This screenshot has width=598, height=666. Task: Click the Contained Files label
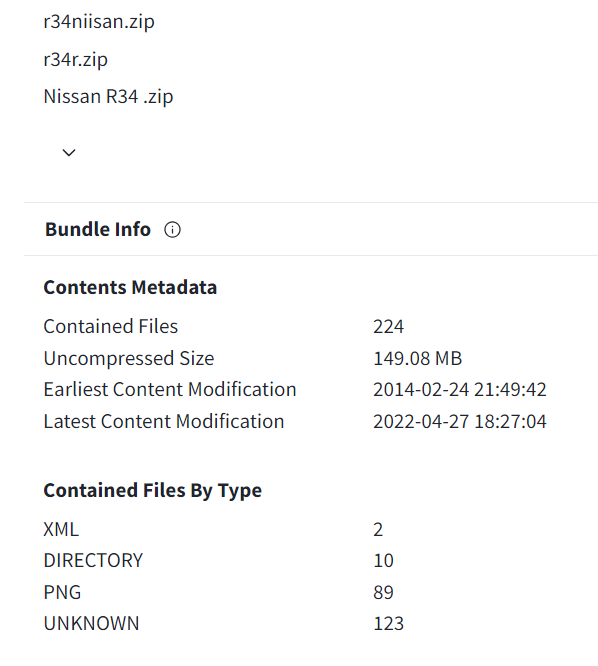111,327
